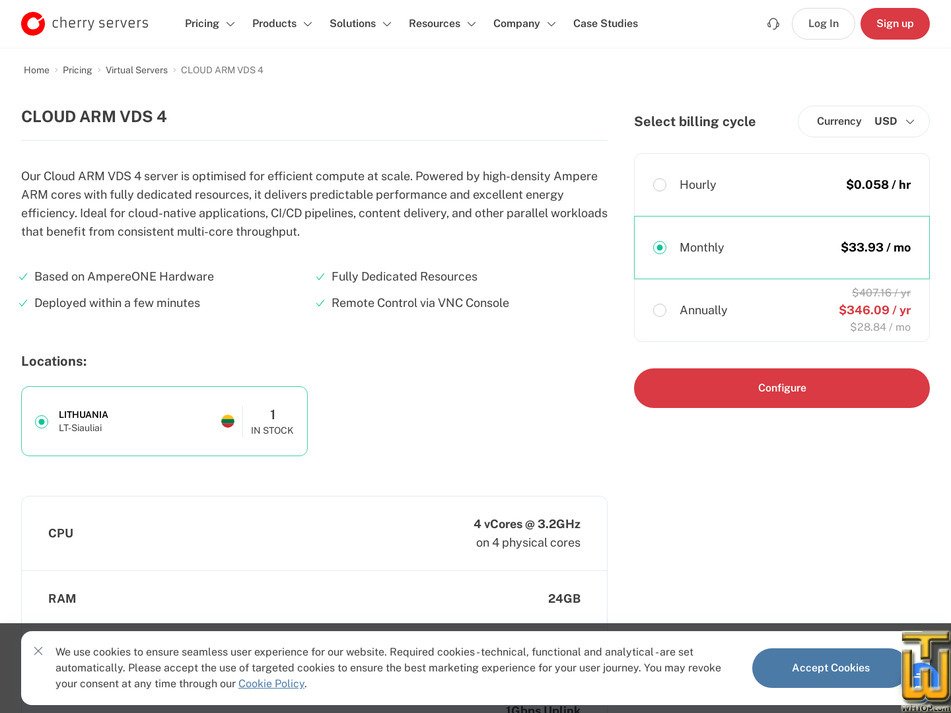Click the CLOUD ARM VDS 4 heading
951x713 pixels.
(x=94, y=116)
